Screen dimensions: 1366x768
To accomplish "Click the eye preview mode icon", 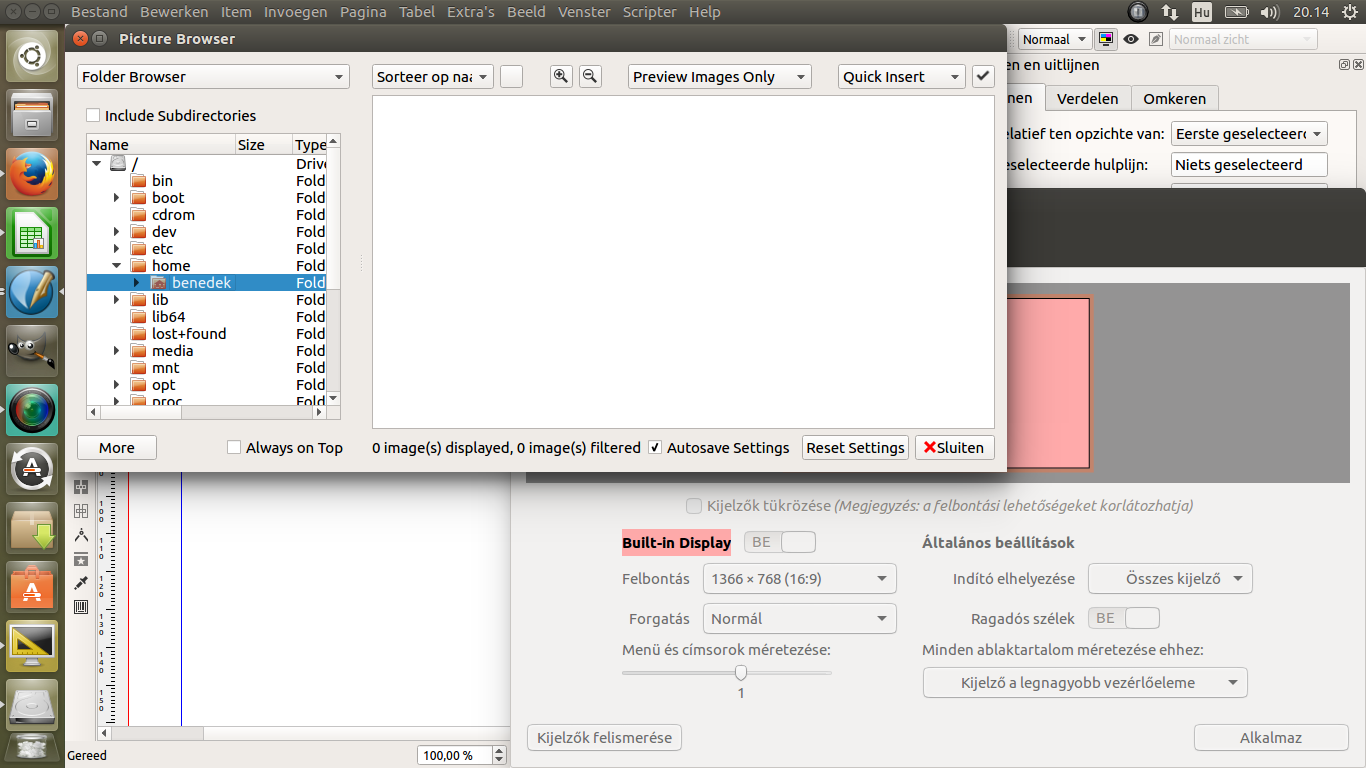I will 1131,40.
